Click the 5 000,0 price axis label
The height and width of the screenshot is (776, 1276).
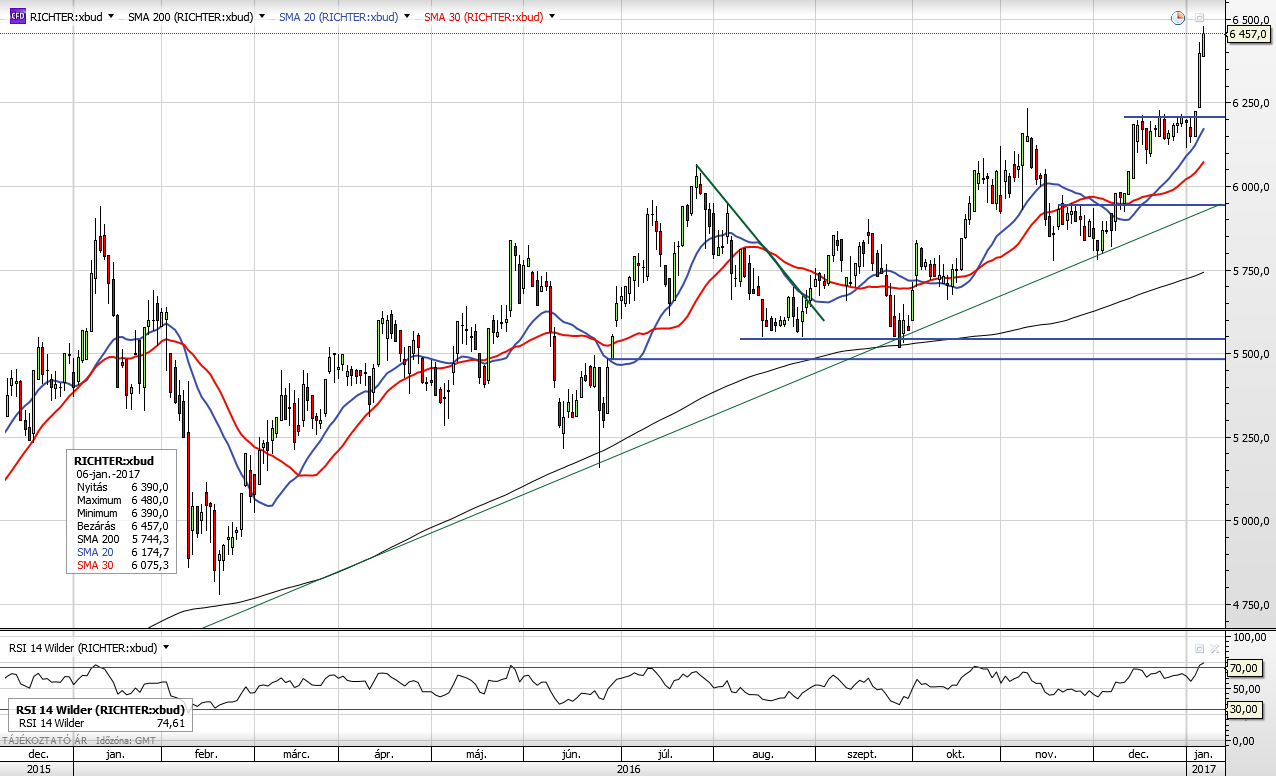1249,521
